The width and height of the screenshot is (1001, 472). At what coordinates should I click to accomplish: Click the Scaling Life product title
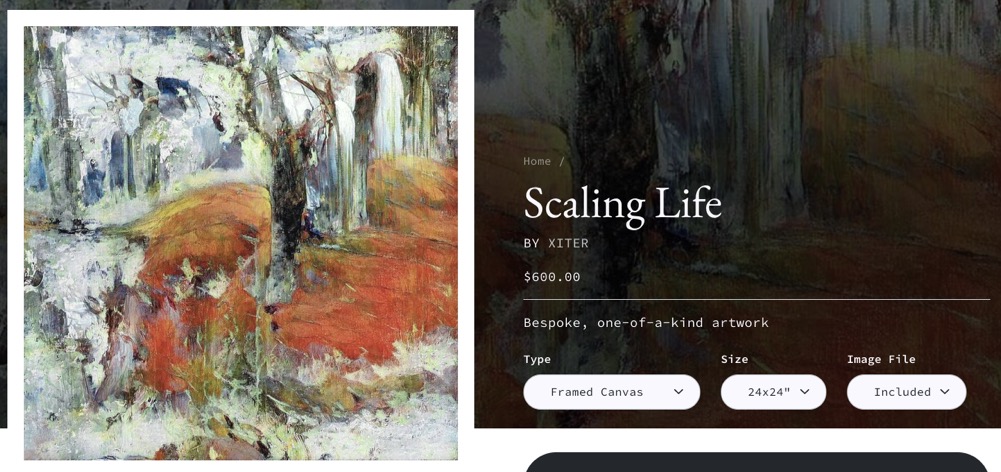coord(622,203)
